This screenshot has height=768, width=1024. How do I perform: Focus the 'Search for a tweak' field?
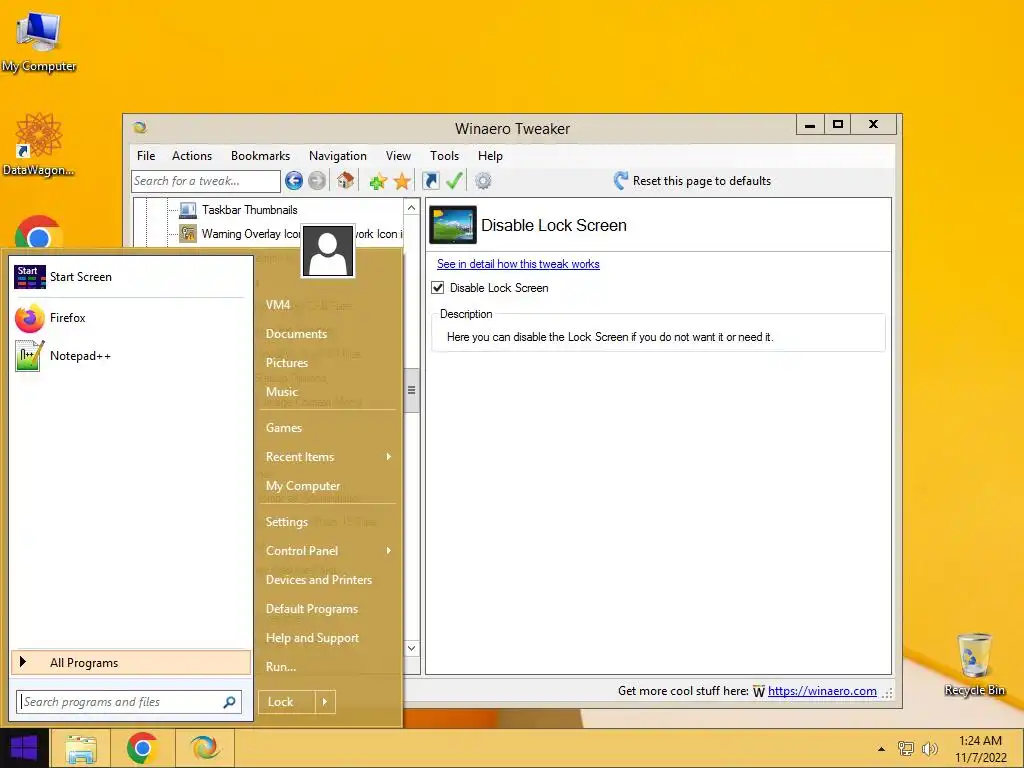coord(206,181)
